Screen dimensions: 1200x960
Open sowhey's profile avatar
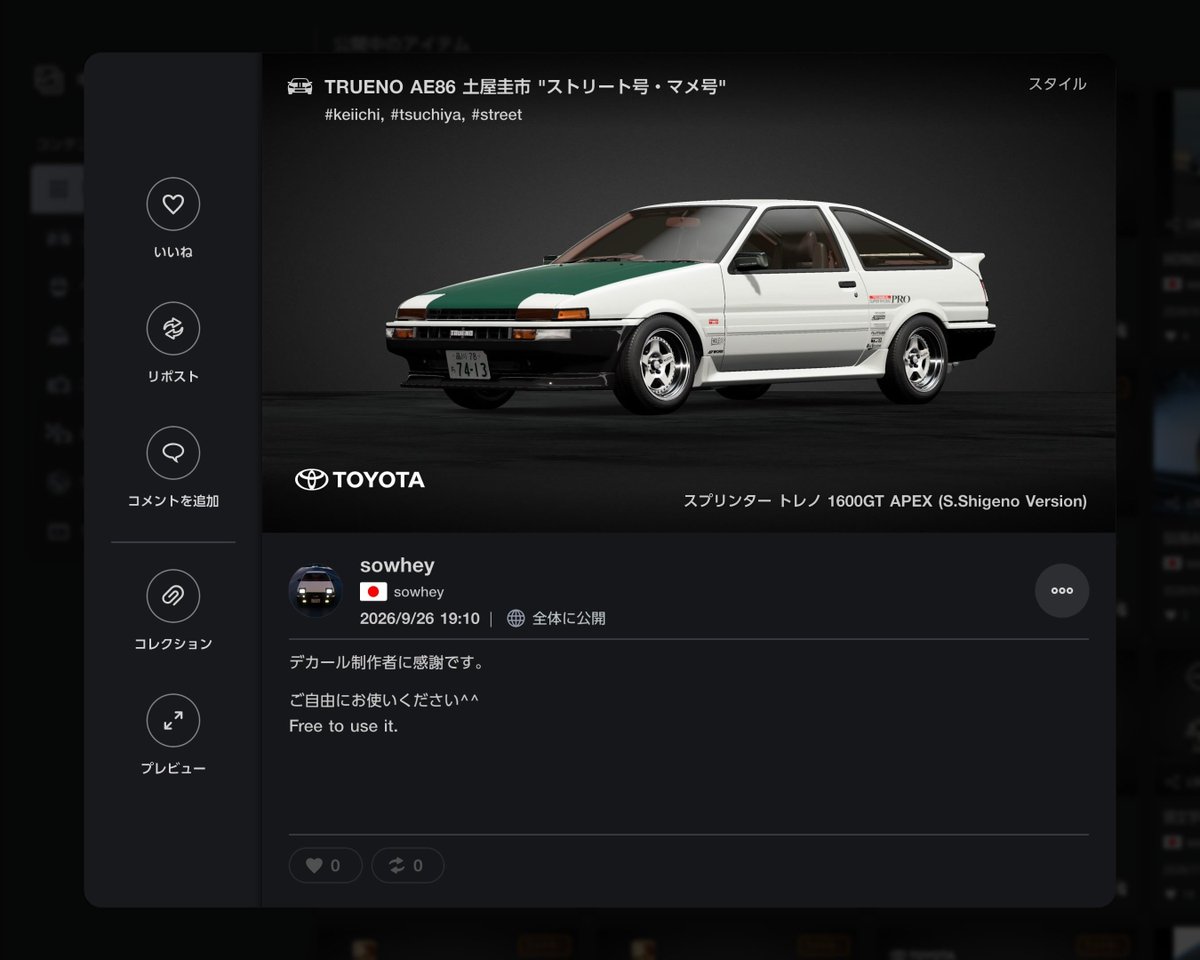coord(316,591)
